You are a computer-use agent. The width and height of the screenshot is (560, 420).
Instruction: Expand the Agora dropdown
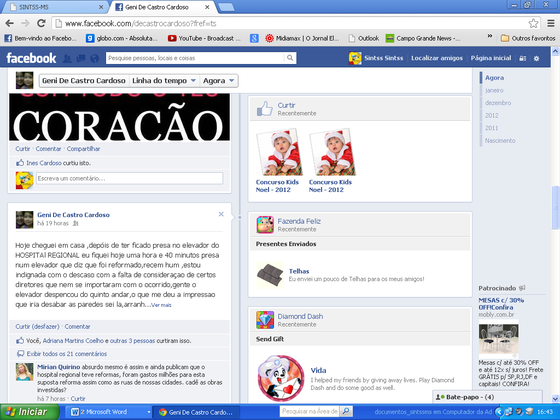tap(219, 81)
